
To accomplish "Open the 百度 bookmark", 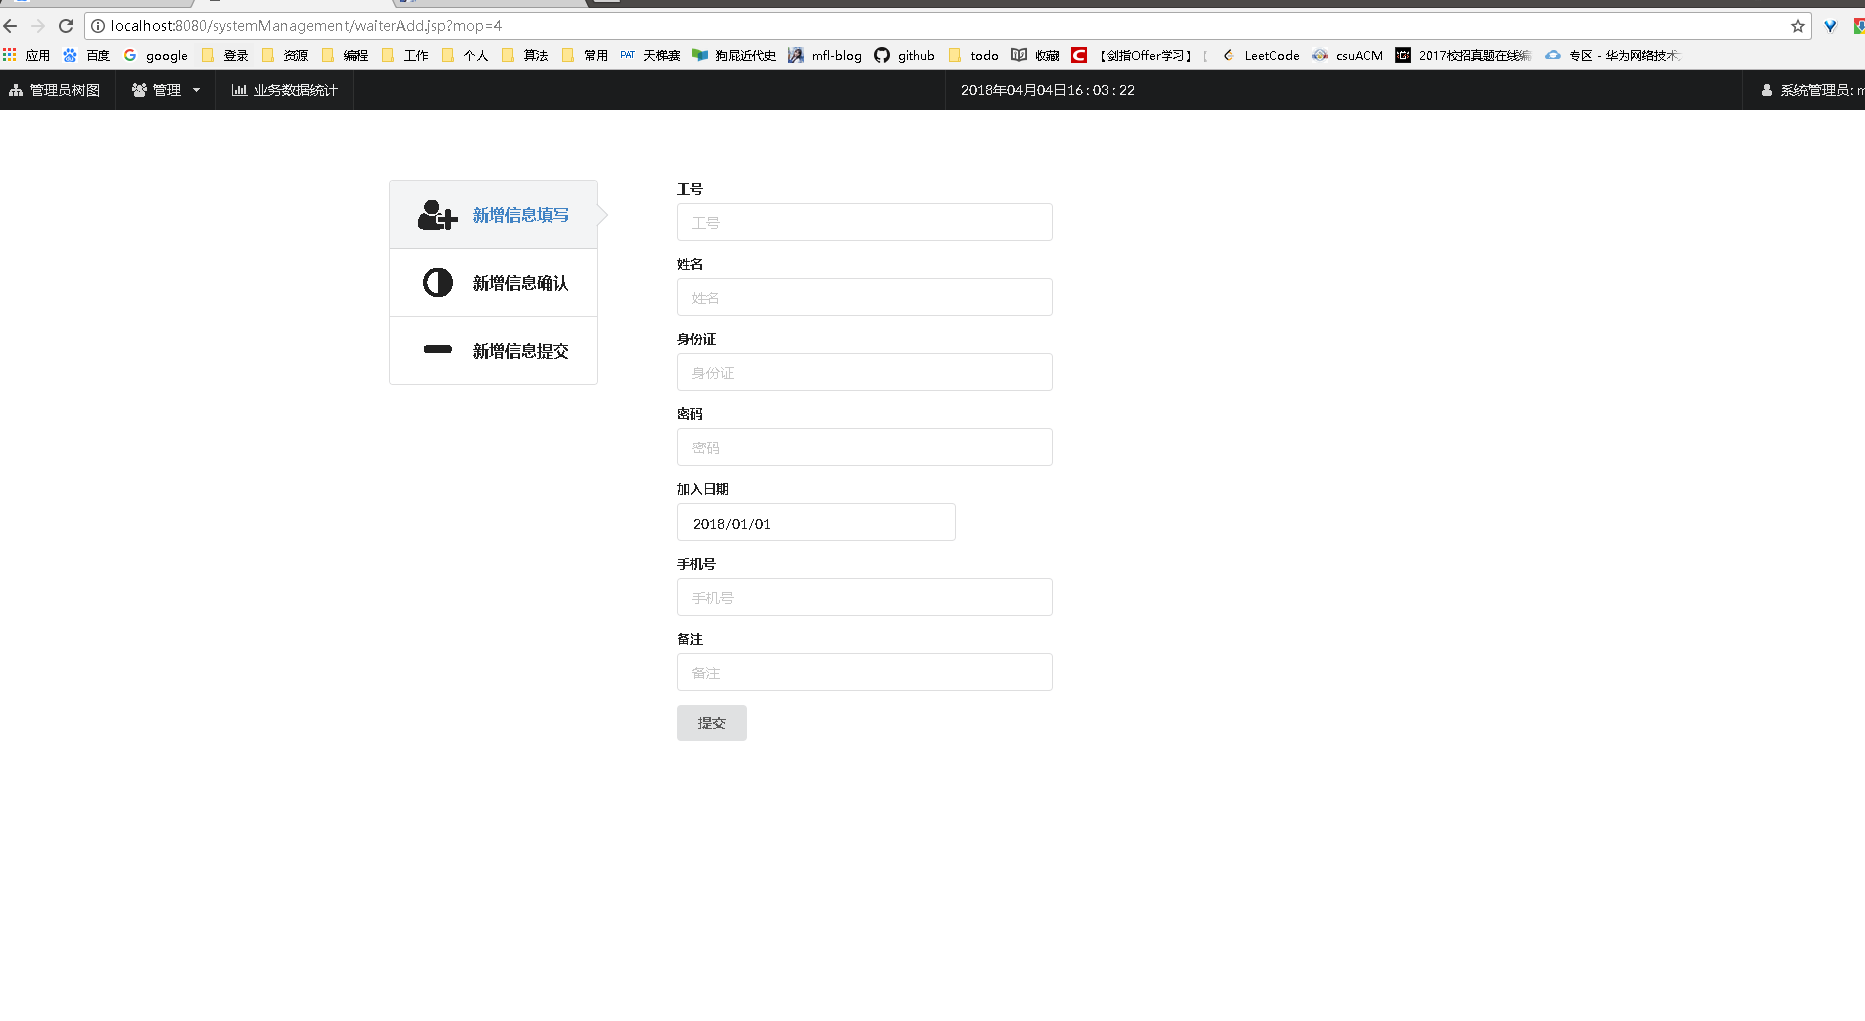I will pos(86,55).
